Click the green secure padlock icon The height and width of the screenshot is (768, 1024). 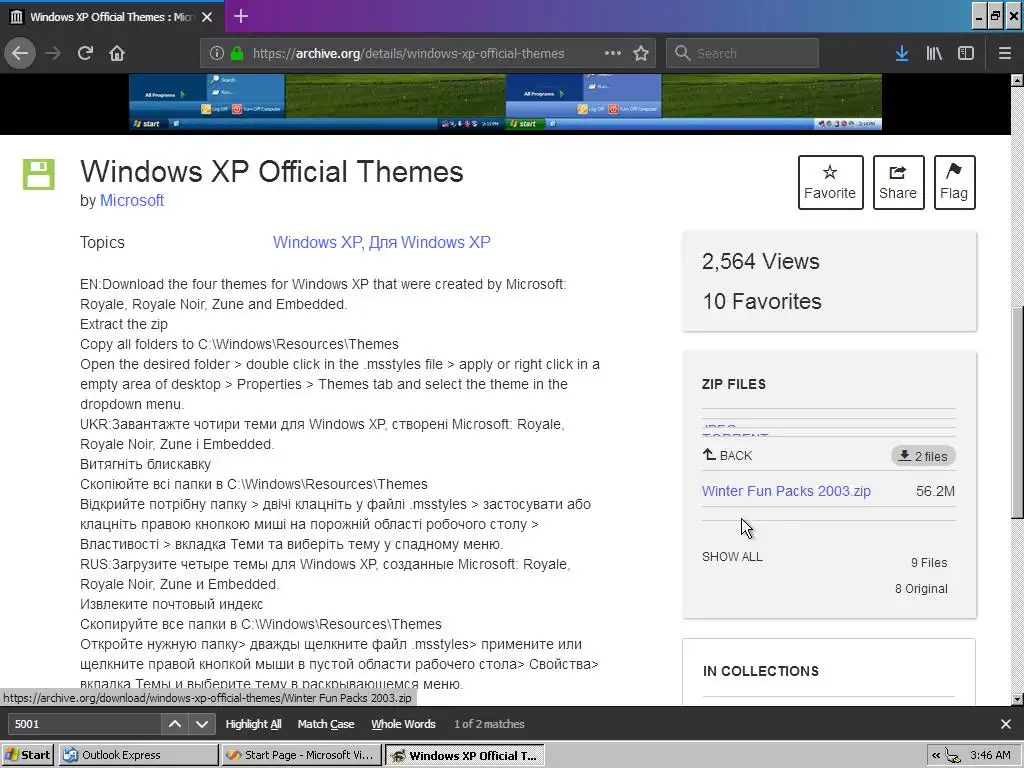236,53
